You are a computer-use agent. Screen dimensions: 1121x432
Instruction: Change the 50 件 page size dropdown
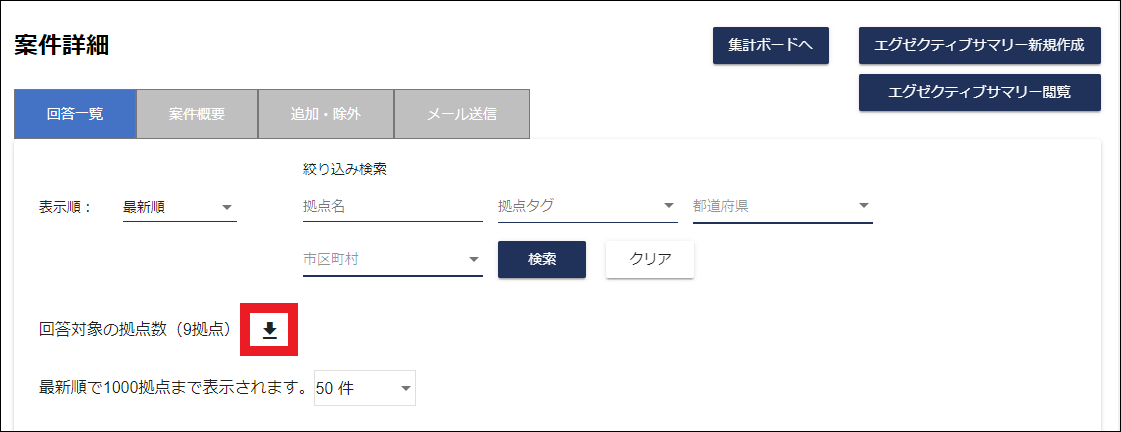point(363,388)
